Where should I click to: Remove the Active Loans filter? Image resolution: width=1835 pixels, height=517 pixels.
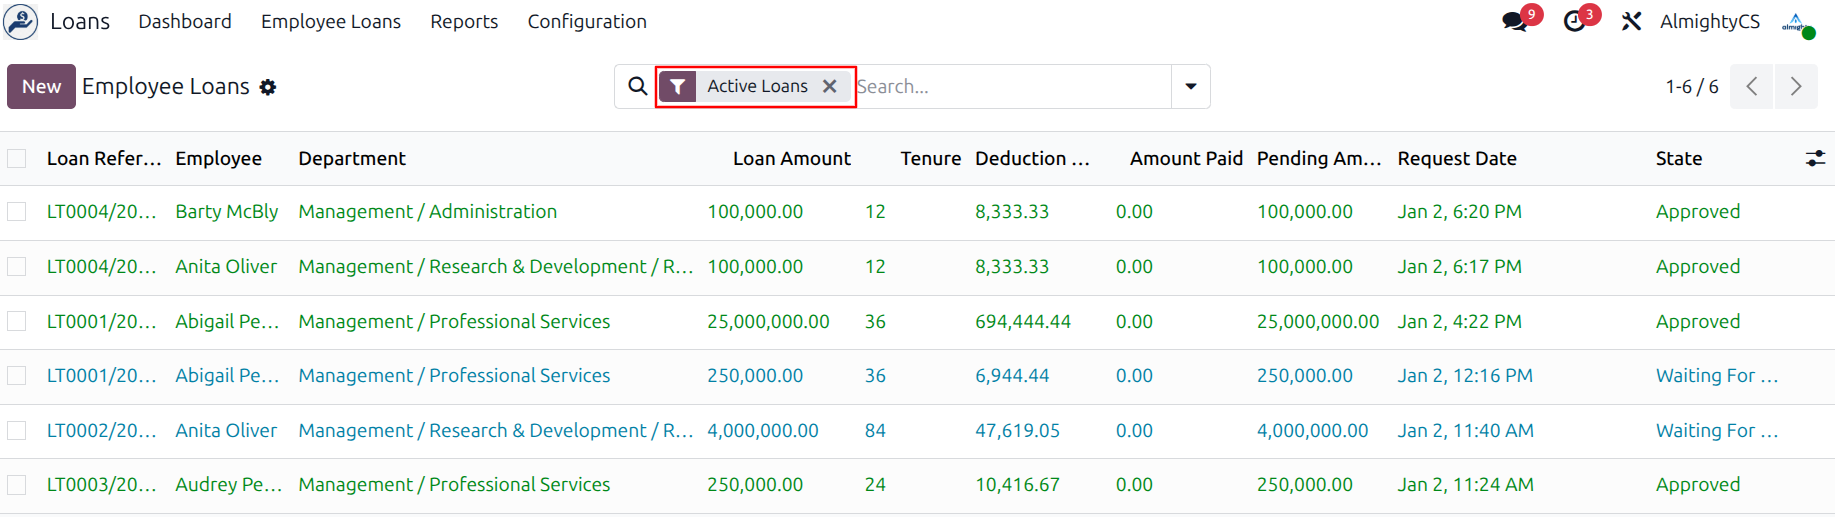tap(829, 86)
